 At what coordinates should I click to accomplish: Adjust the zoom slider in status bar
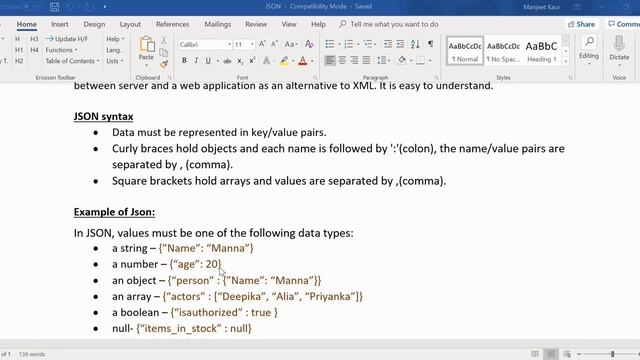click(612, 354)
